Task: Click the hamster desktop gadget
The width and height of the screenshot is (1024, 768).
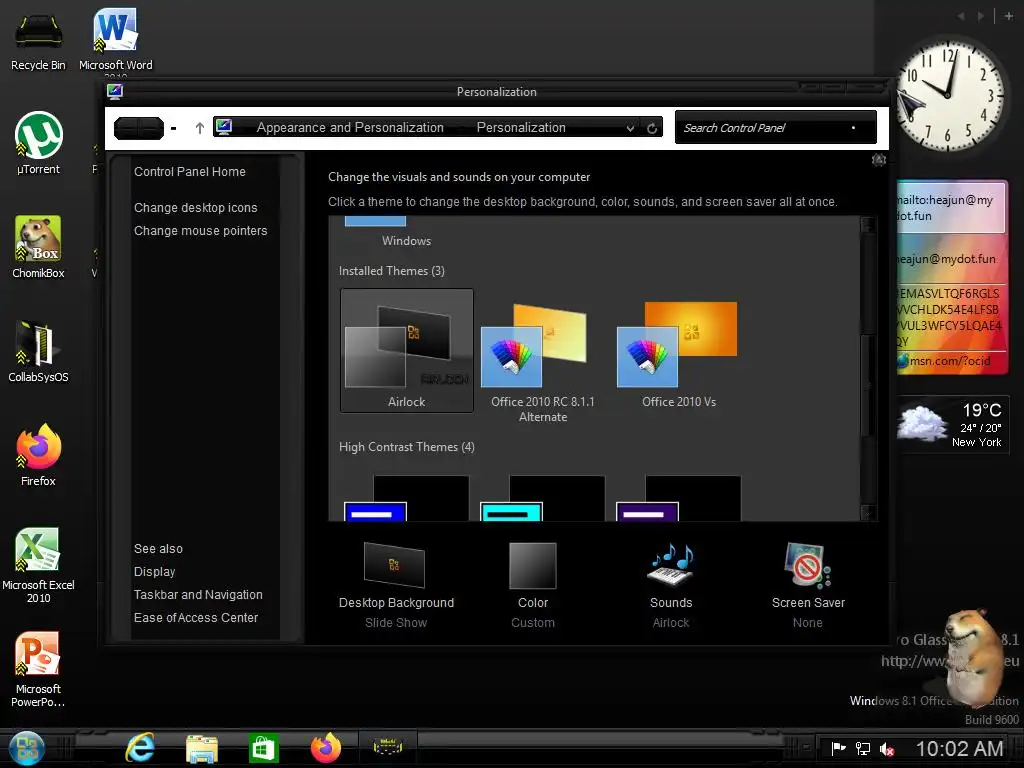Action: point(973,658)
